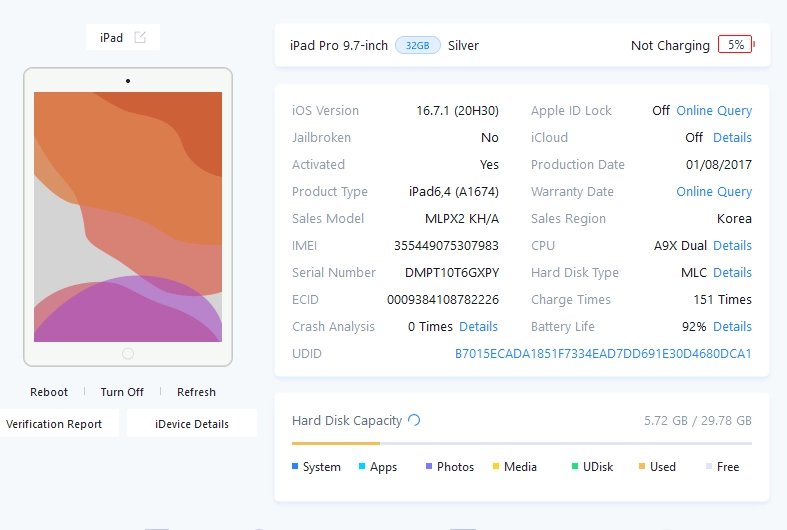
Task: Click the MLC hard disk type value
Action: [x=694, y=273]
